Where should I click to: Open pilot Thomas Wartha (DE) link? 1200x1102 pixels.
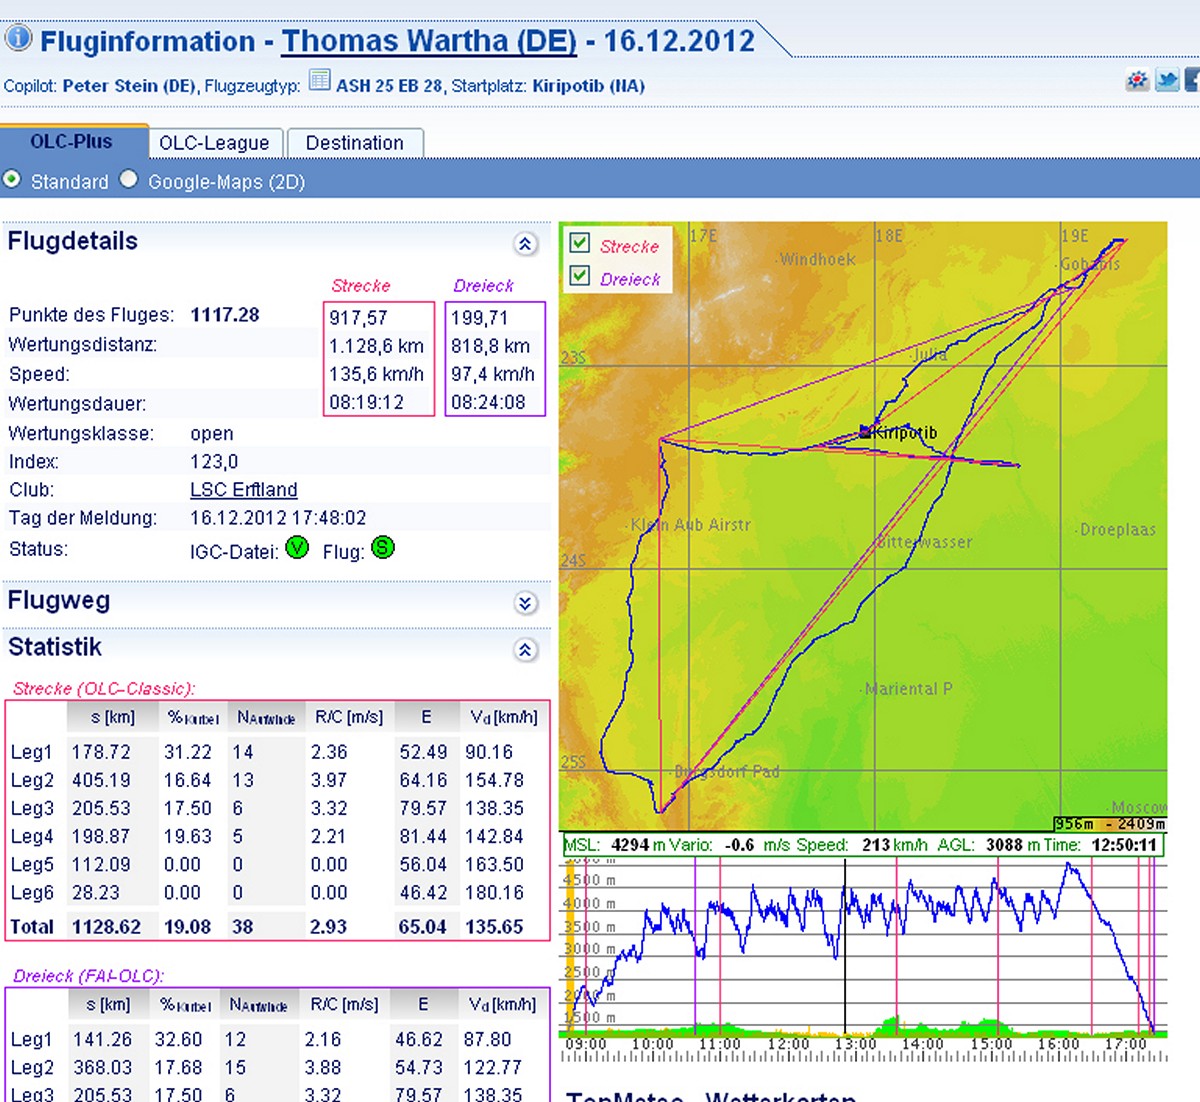[429, 41]
